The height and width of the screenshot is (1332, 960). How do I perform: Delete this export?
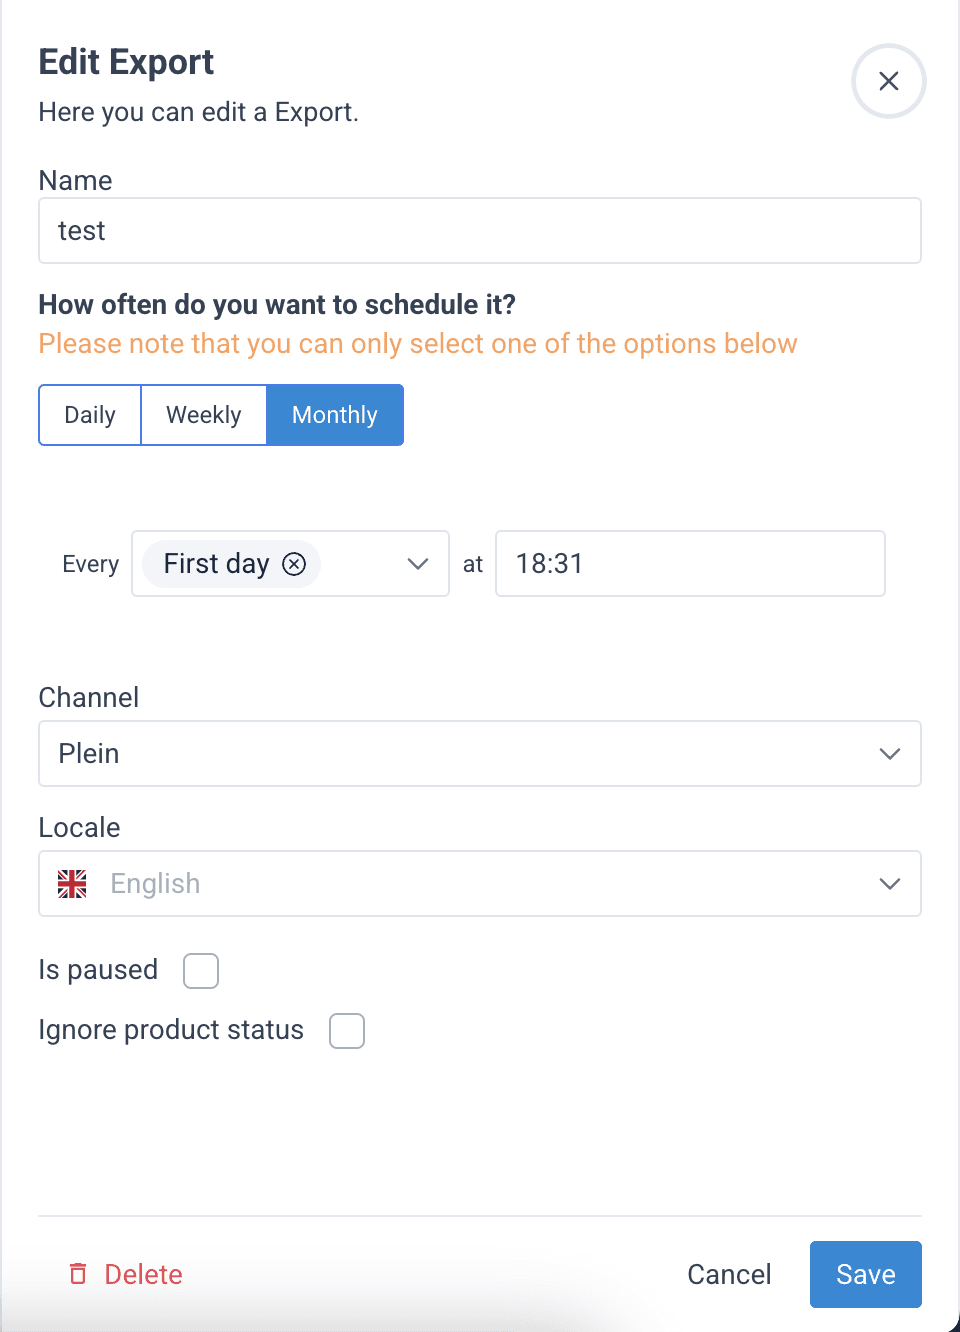pos(143,1274)
